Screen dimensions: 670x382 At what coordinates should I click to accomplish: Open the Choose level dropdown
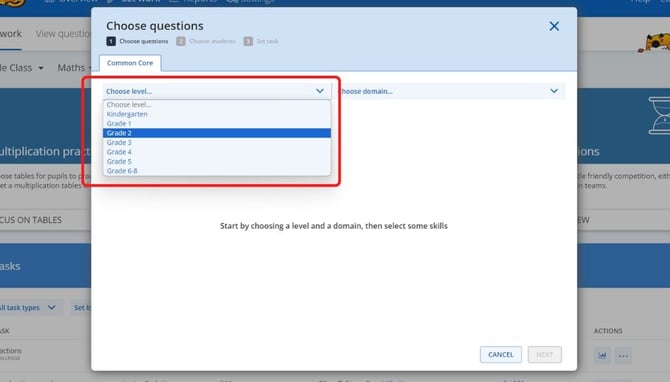point(217,91)
